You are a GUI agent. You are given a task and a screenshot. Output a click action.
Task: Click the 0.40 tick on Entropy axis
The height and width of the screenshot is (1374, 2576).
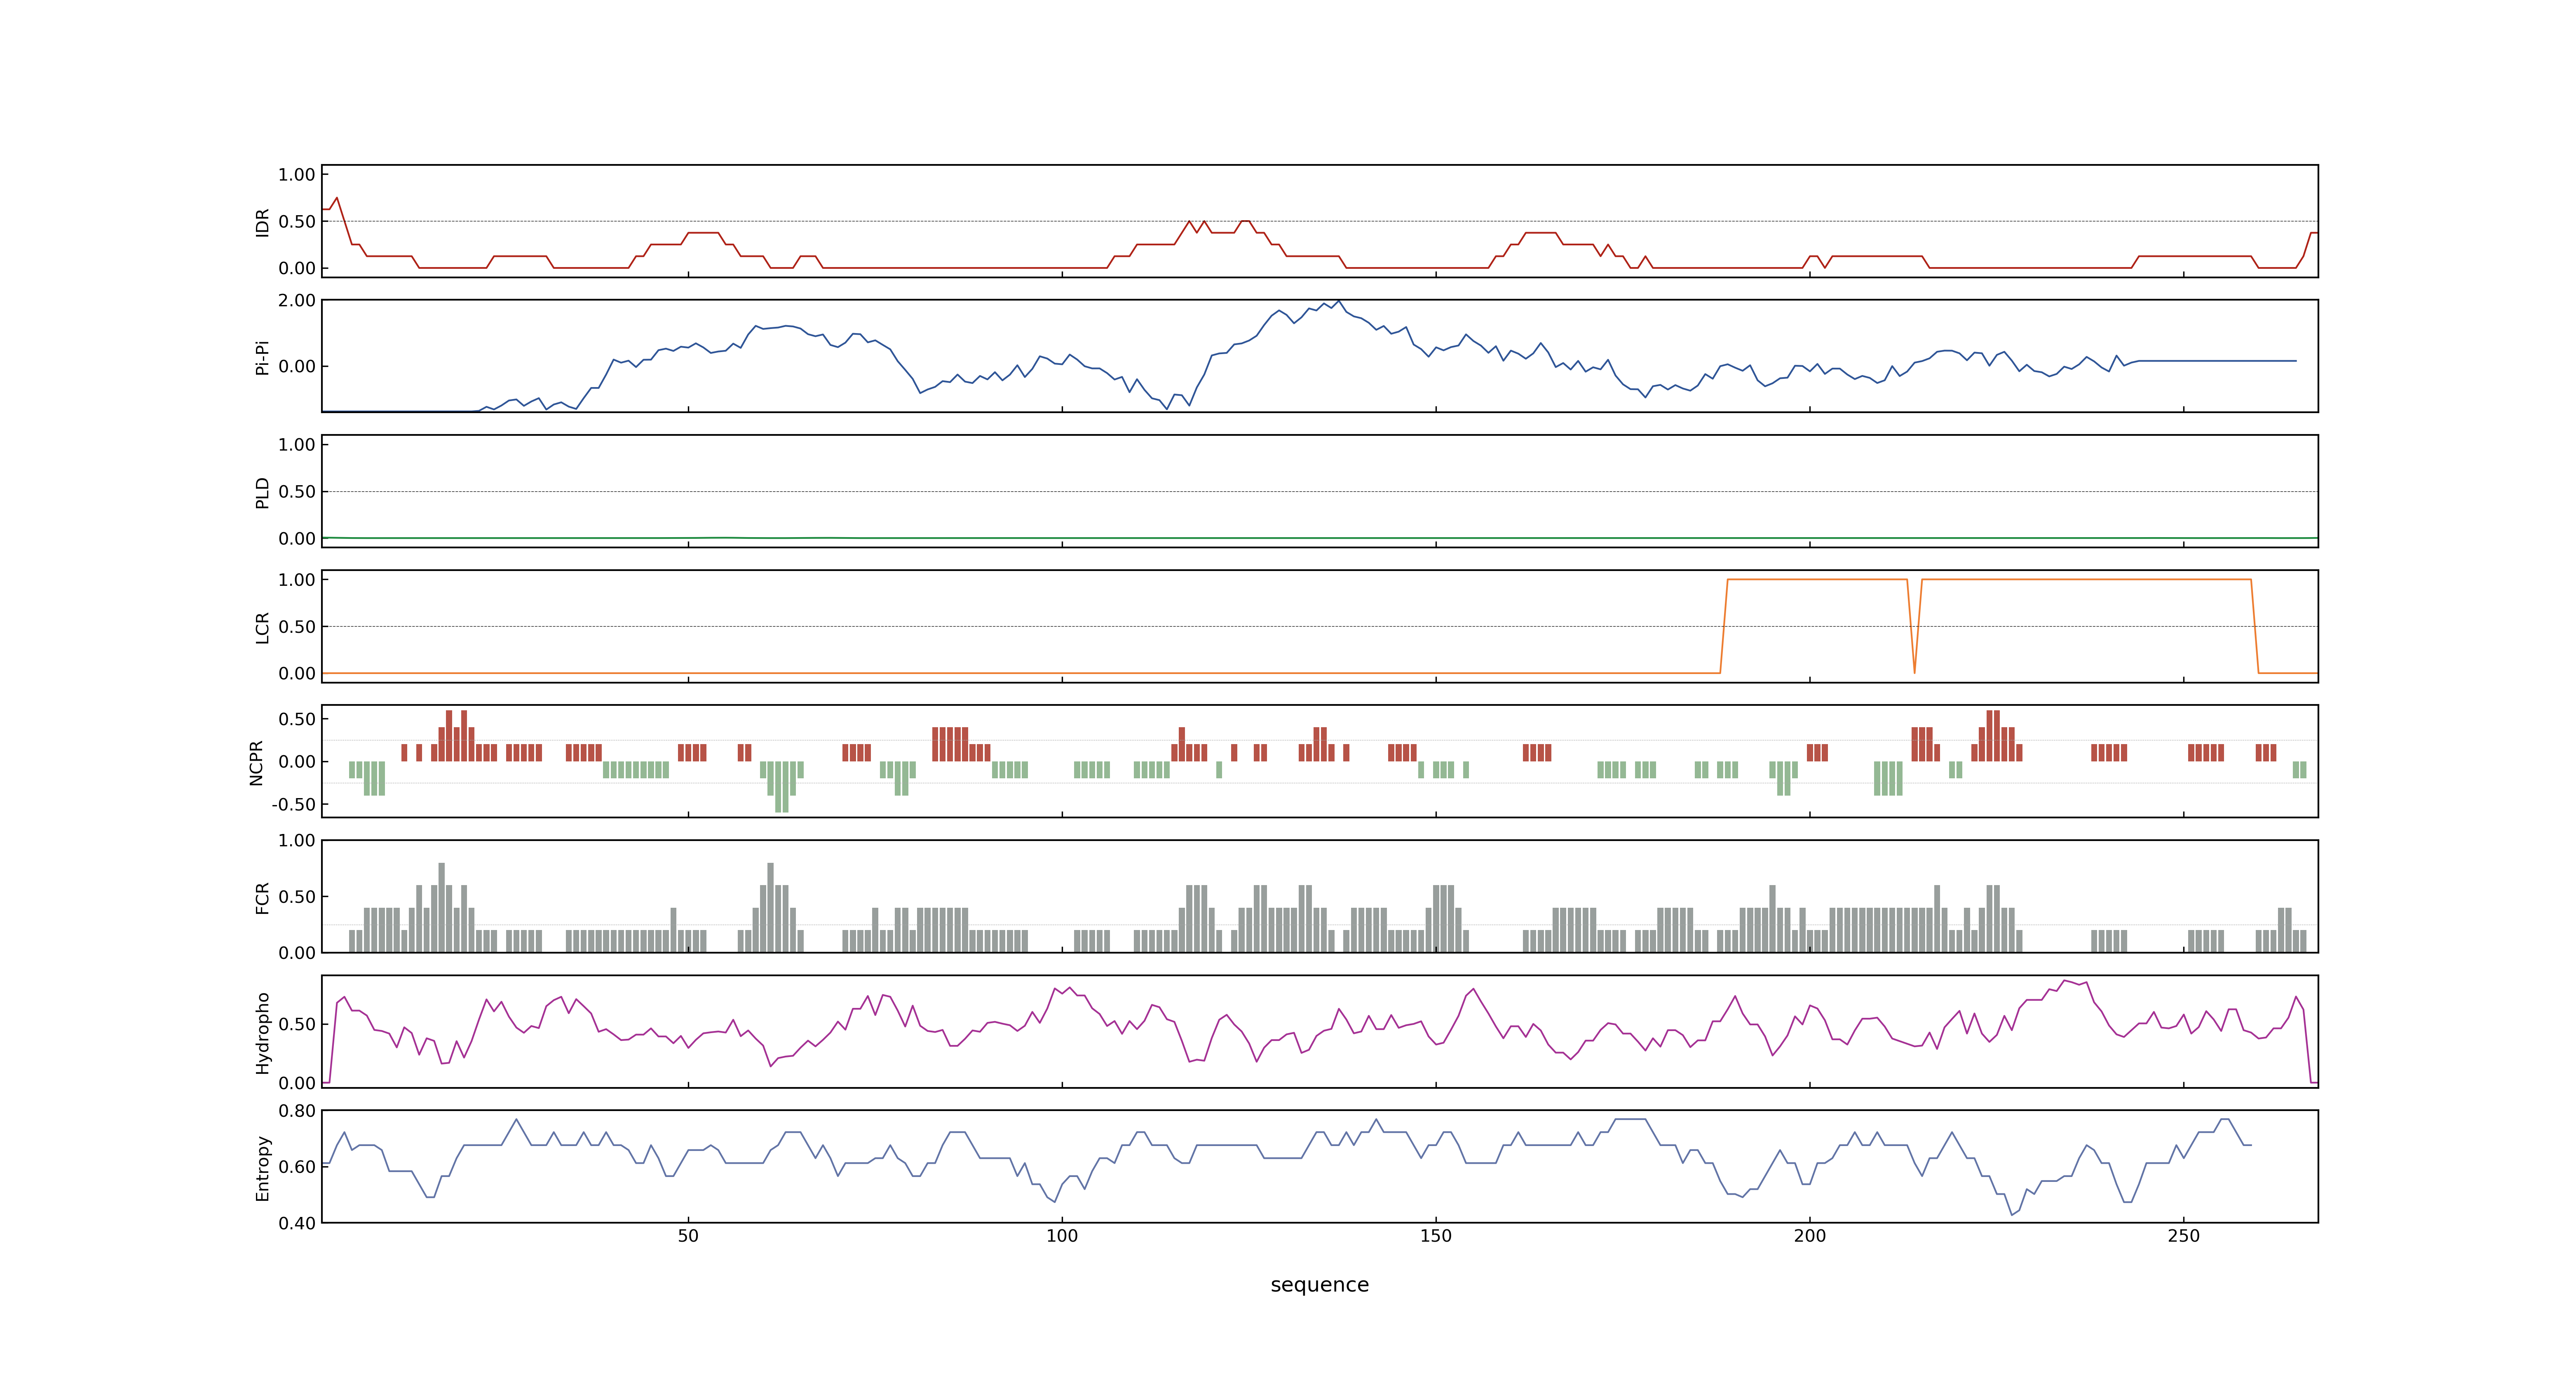tap(297, 1223)
